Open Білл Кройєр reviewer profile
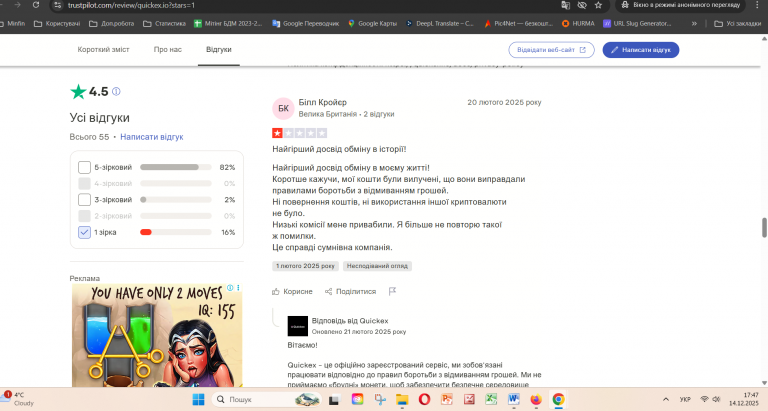Viewport: 768px width, 411px height. [323, 102]
